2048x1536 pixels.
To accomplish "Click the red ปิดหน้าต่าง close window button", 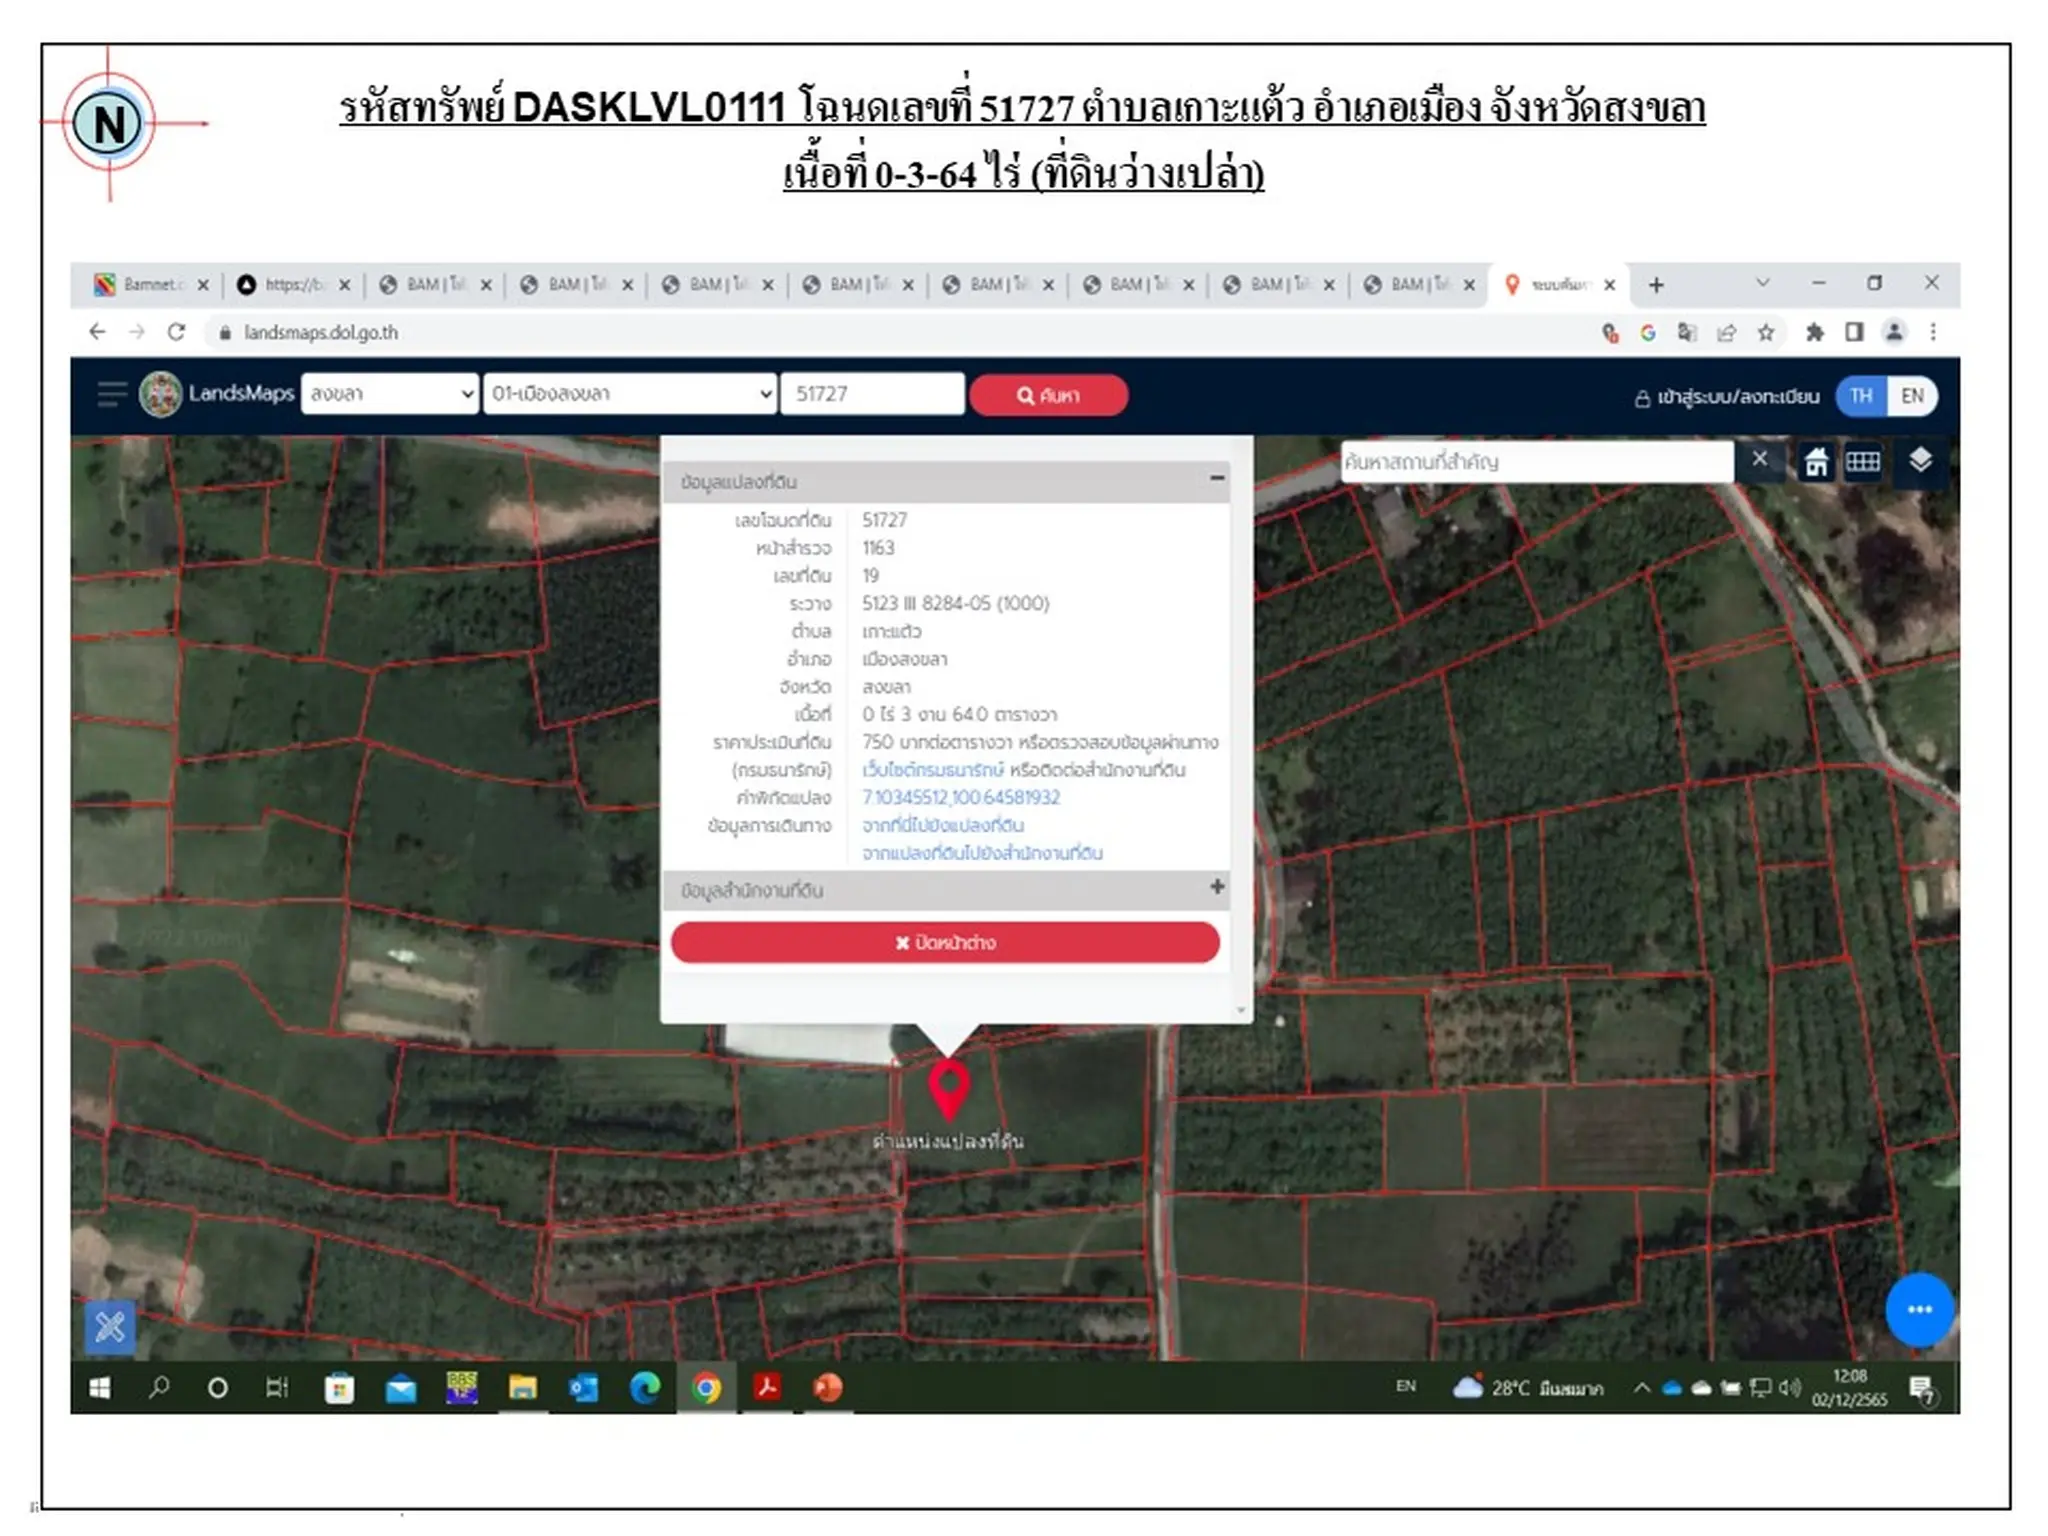I will point(945,942).
